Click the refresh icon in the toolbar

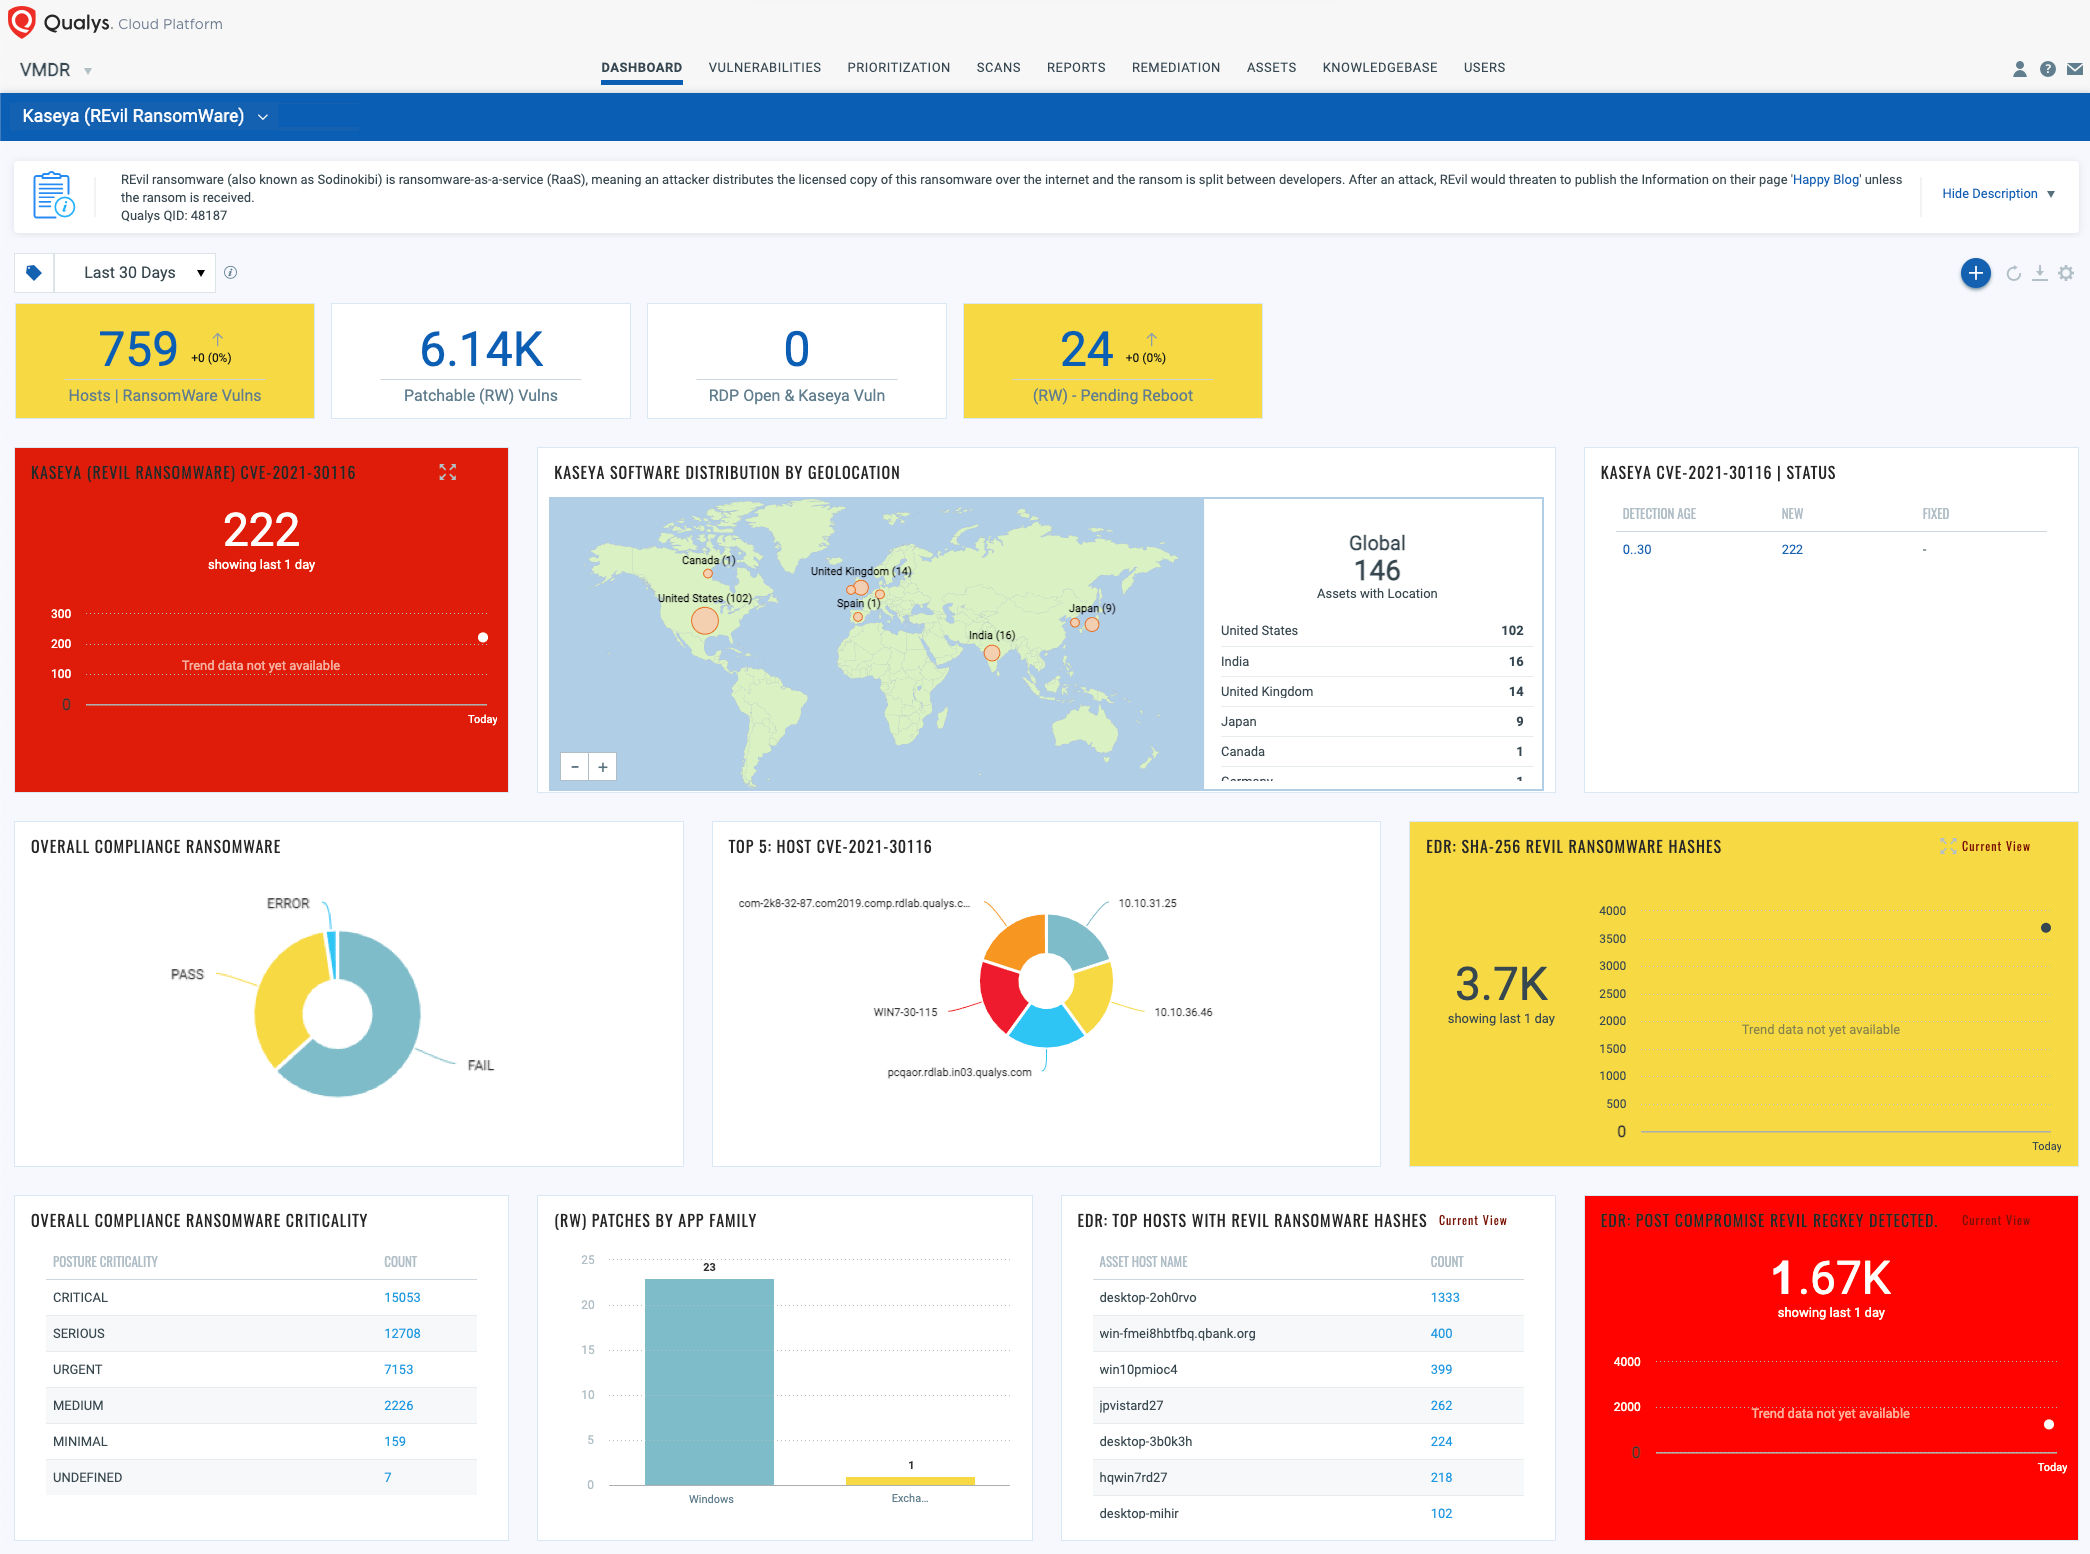(2012, 273)
